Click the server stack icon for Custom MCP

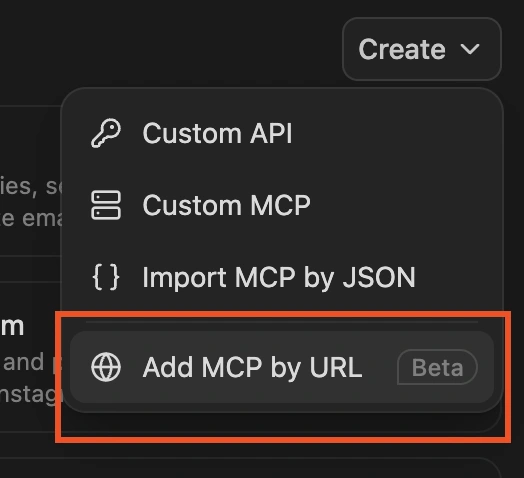pos(106,205)
